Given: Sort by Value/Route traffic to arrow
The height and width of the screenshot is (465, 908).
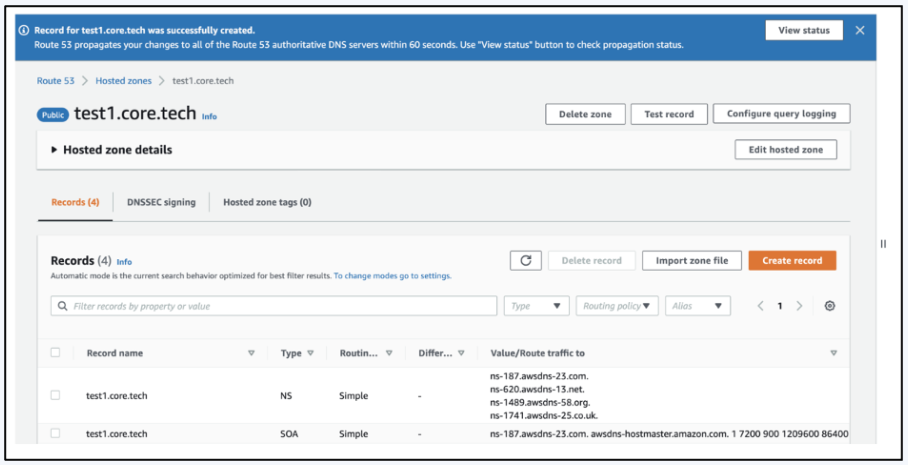Looking at the screenshot, I should (x=833, y=353).
